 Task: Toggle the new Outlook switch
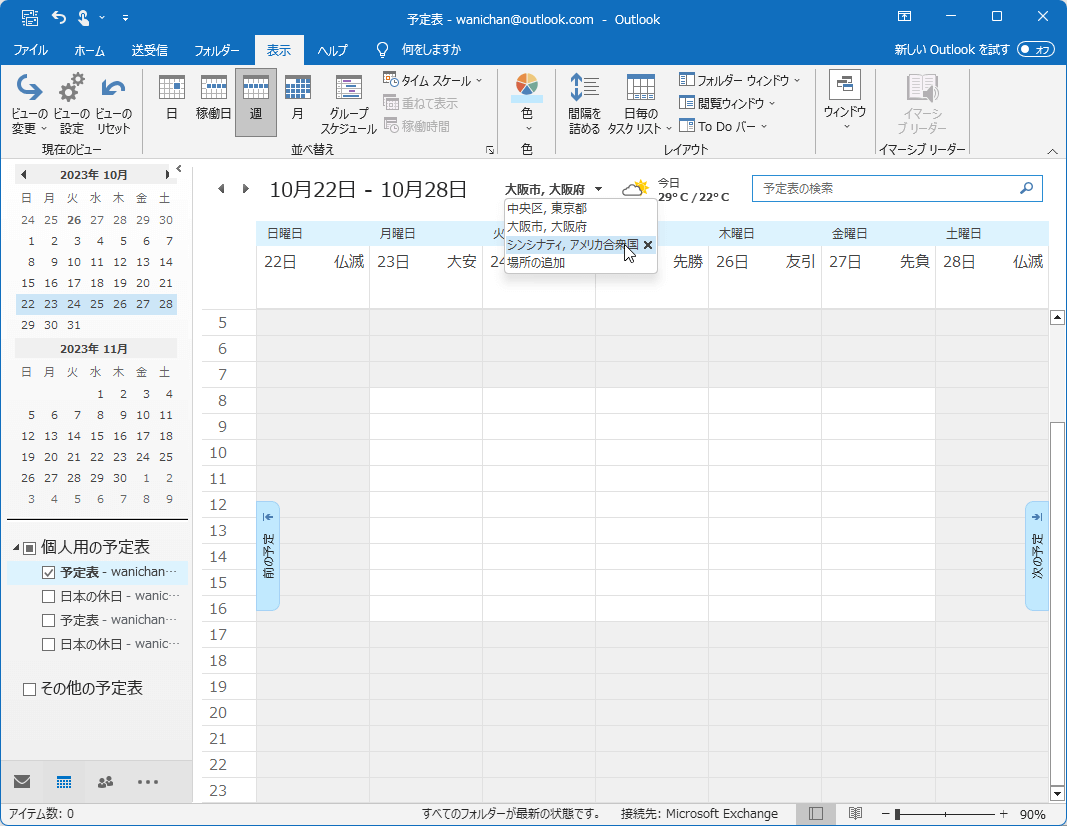click(1036, 49)
